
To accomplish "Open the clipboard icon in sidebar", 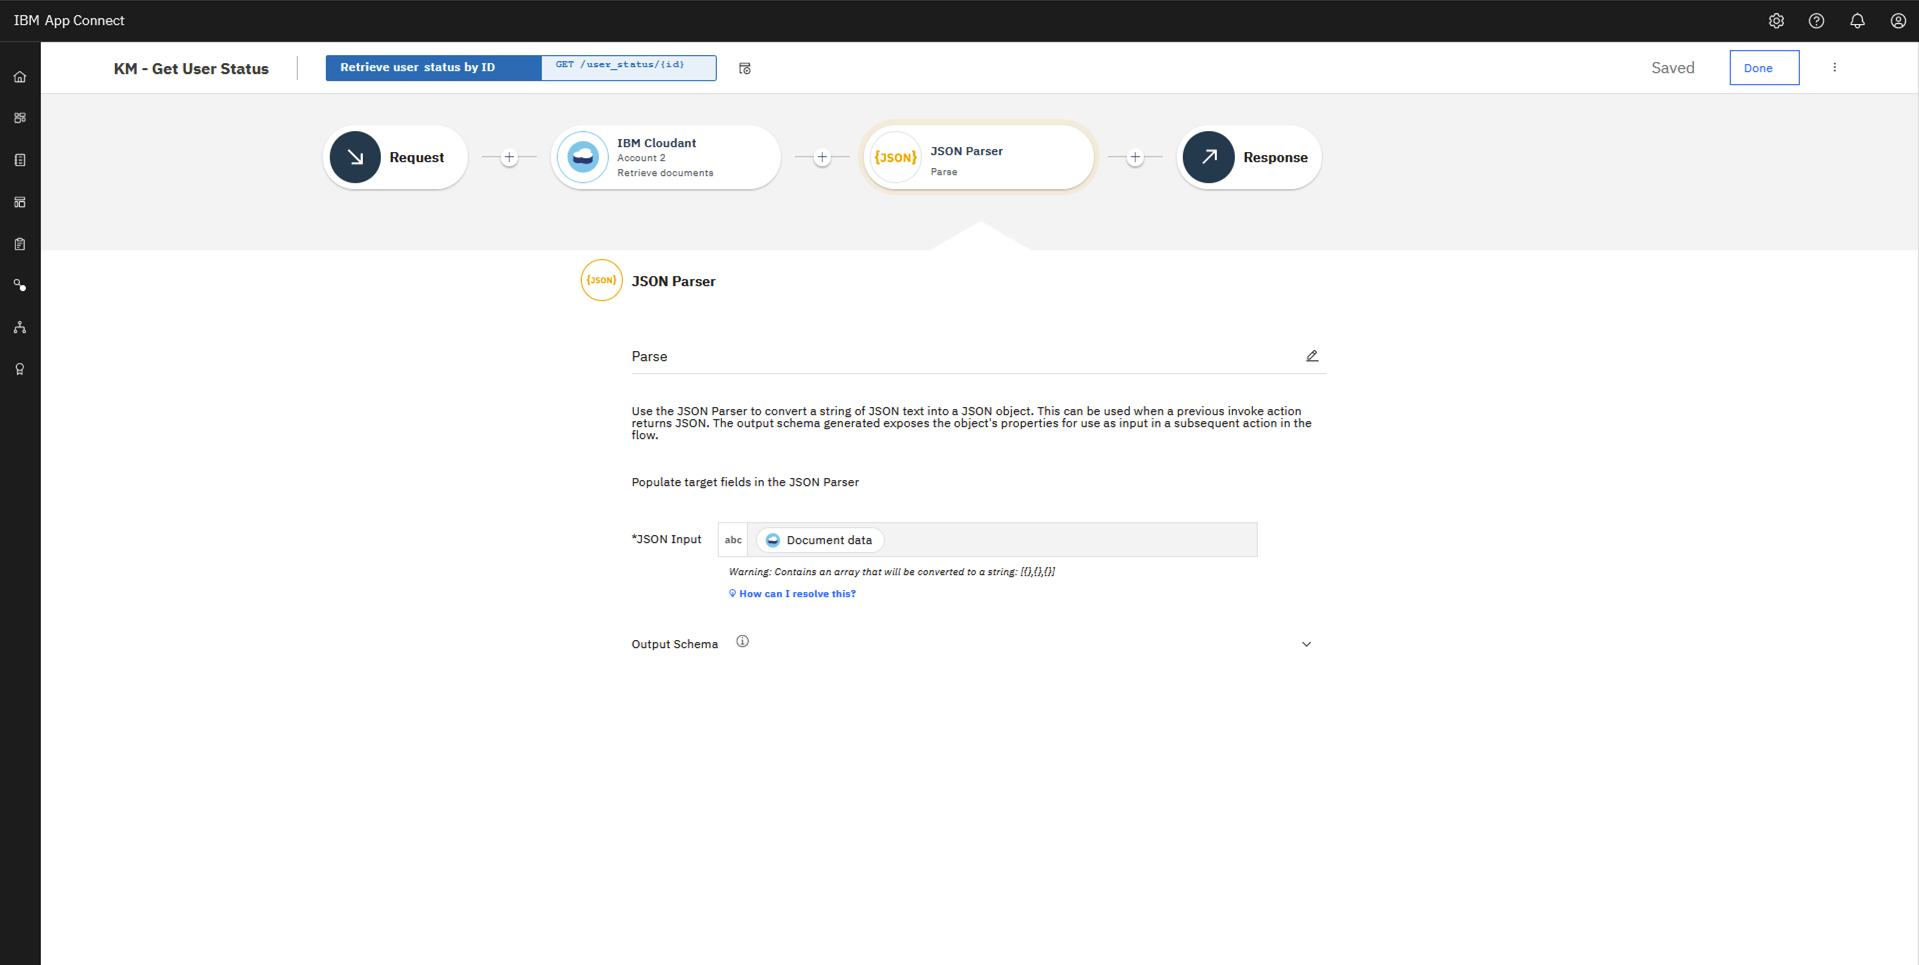I will 20,244.
